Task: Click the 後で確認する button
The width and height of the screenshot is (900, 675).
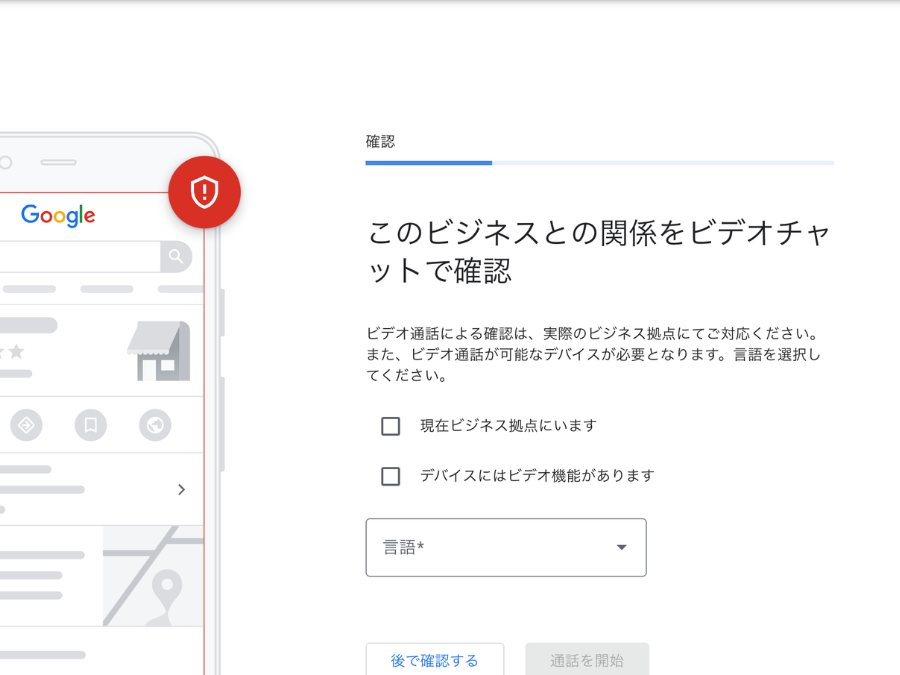Action: (x=434, y=660)
